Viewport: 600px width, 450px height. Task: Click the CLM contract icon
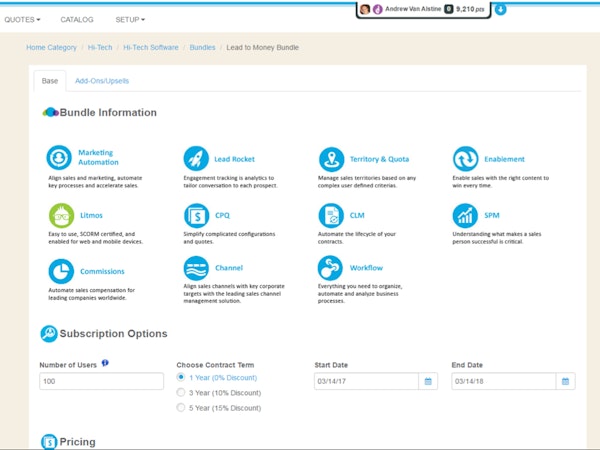[x=331, y=215]
